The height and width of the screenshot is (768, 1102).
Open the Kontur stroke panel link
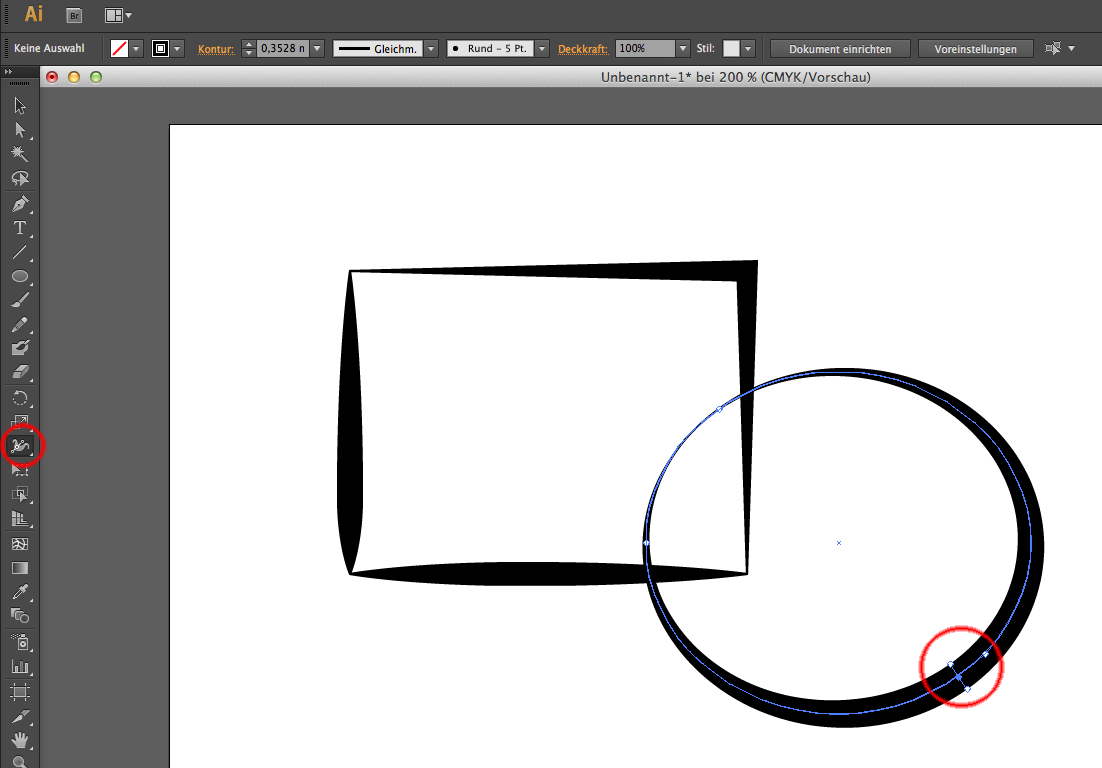click(x=215, y=48)
